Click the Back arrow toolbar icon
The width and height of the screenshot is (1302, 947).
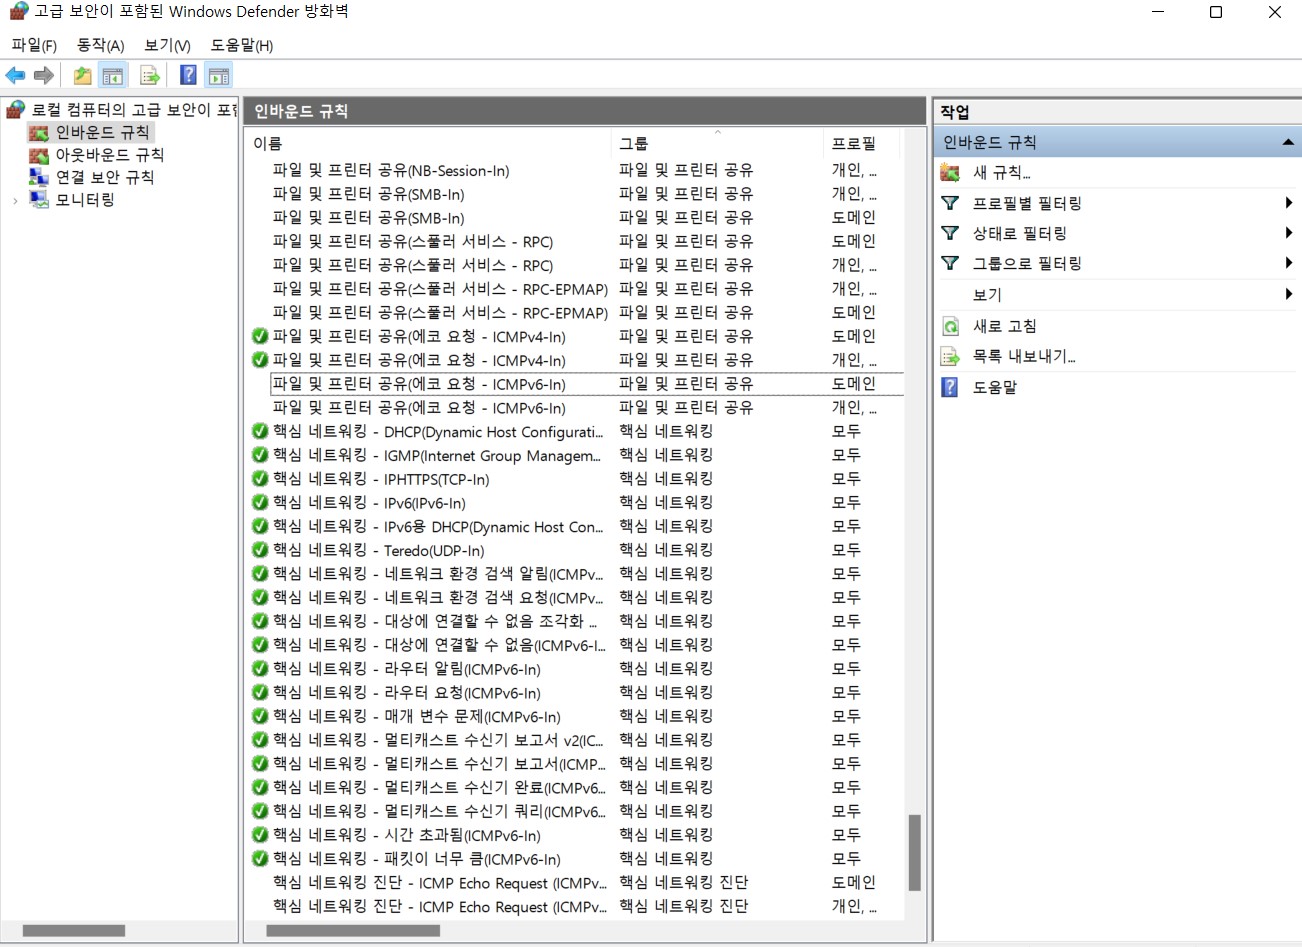[15, 75]
